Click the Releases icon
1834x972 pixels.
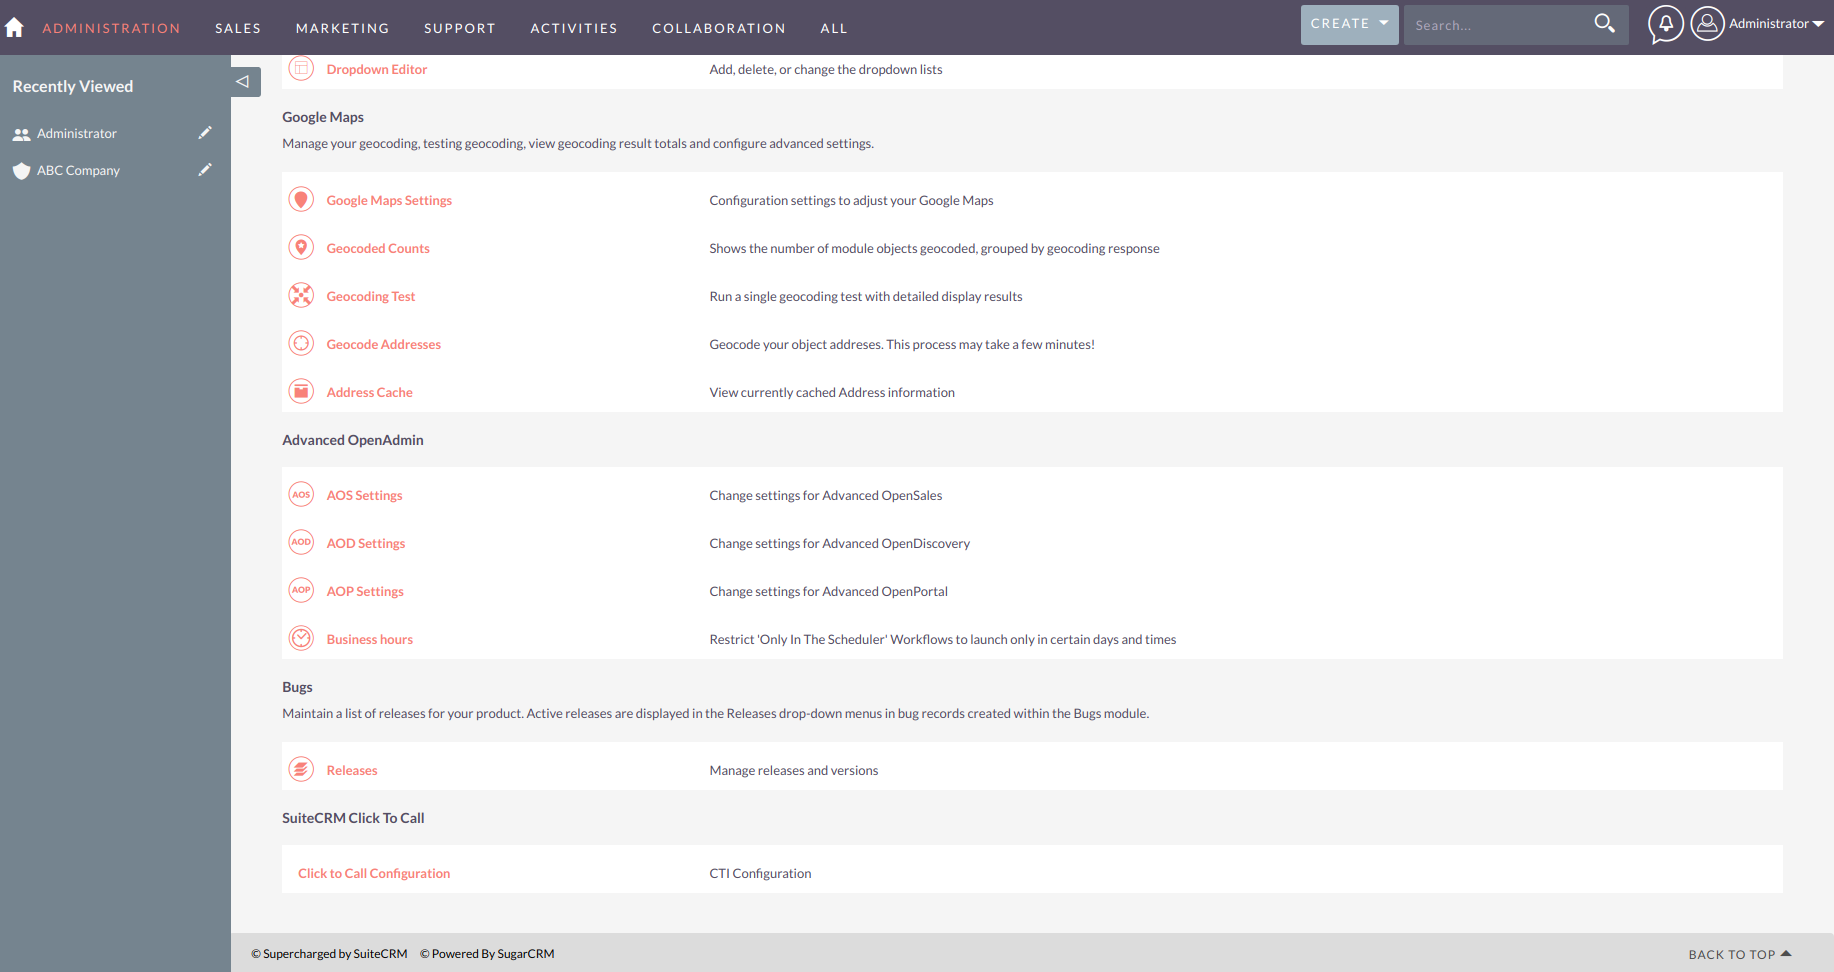(x=301, y=770)
